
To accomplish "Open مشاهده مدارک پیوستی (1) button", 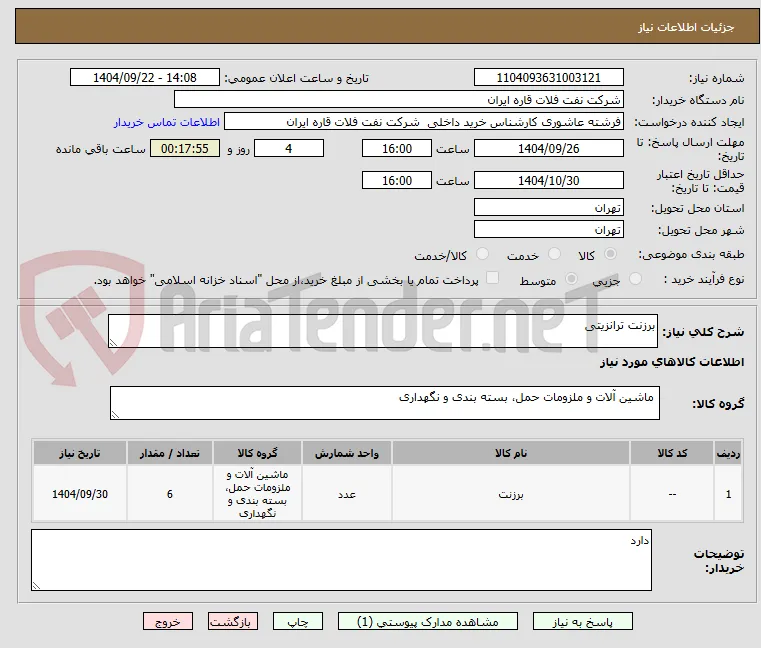I will click(x=428, y=622).
